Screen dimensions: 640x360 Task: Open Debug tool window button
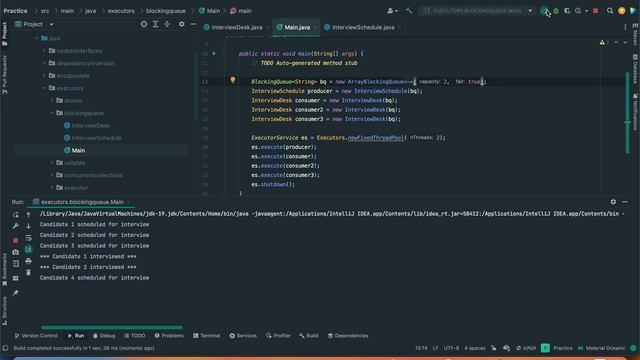[x=104, y=336]
